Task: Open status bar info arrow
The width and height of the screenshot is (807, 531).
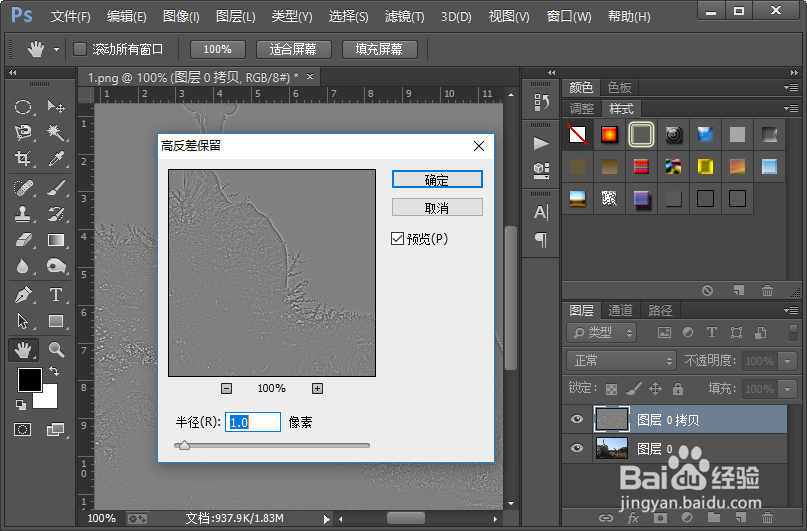Action: coord(326,519)
